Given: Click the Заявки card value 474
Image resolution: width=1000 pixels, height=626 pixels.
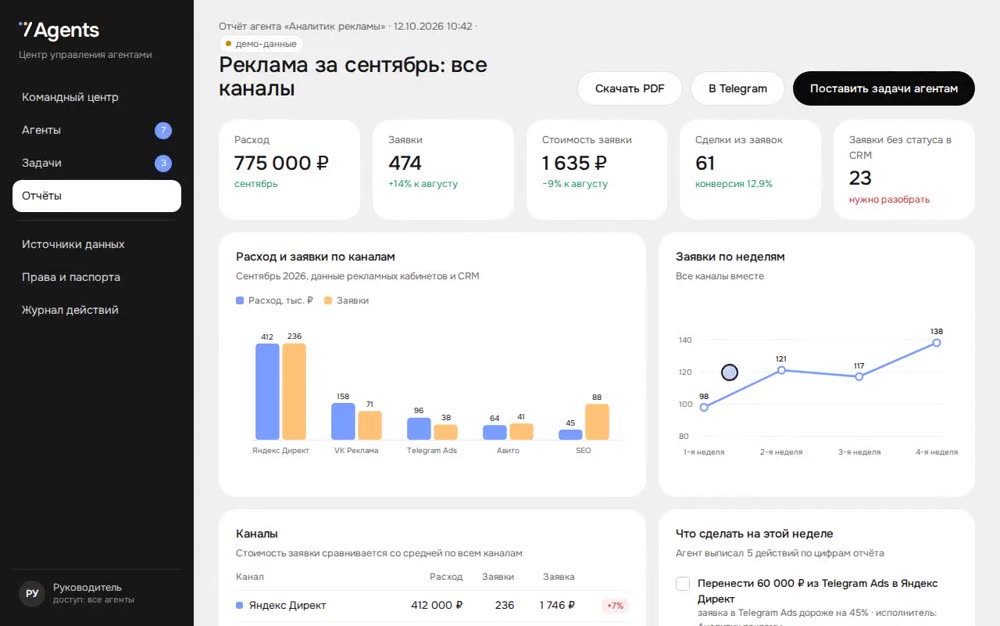Looking at the screenshot, I should (x=405, y=163).
